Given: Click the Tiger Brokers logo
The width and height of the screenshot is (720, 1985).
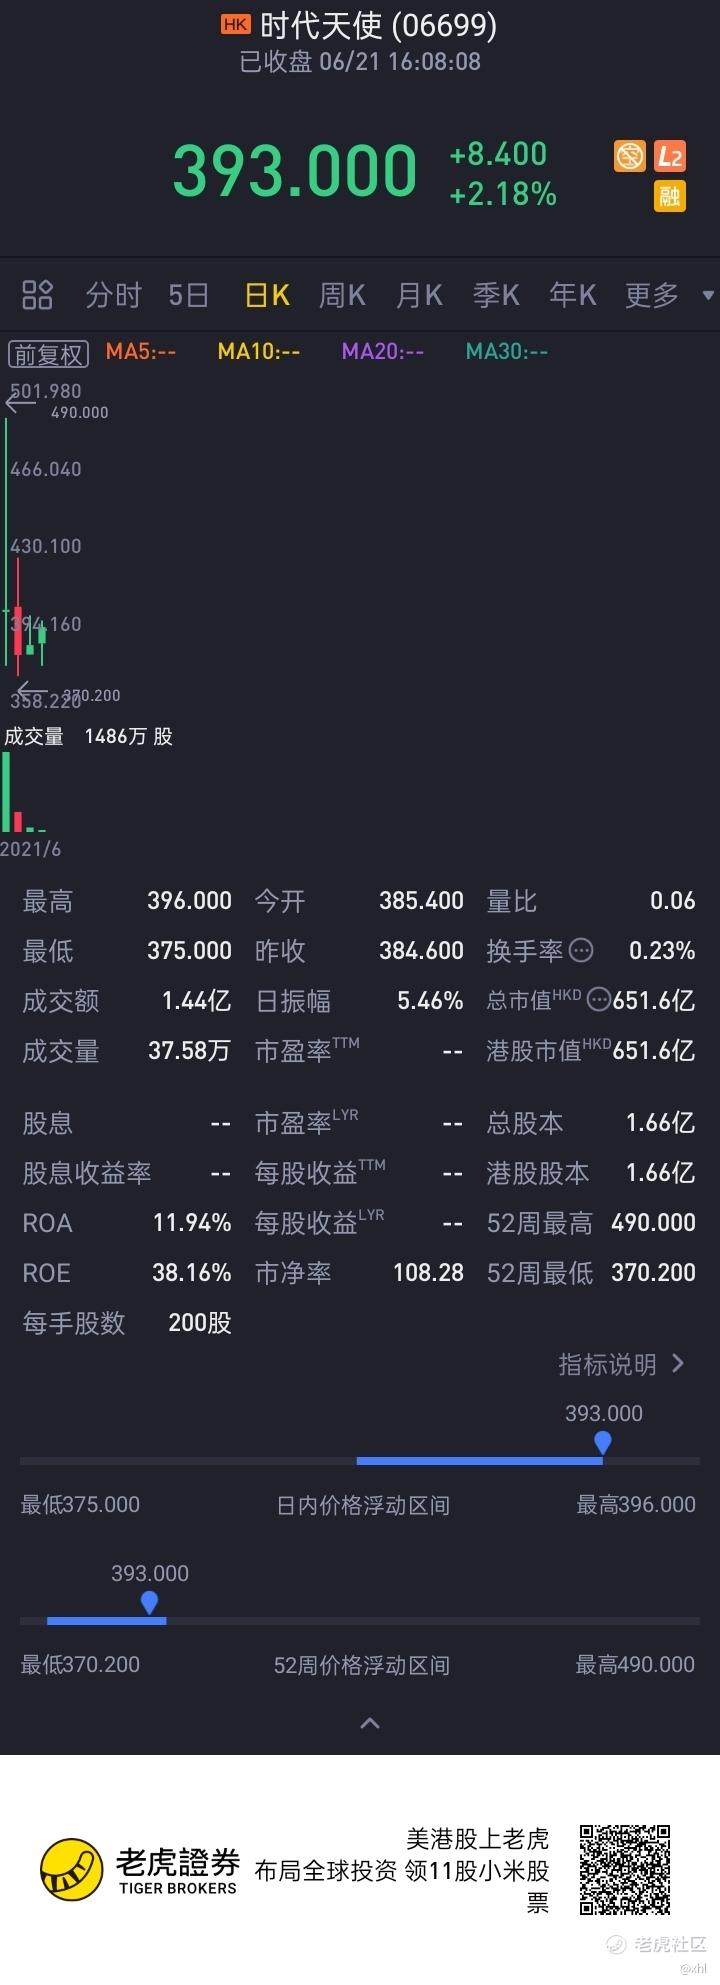Looking at the screenshot, I should click(x=139, y=1870).
